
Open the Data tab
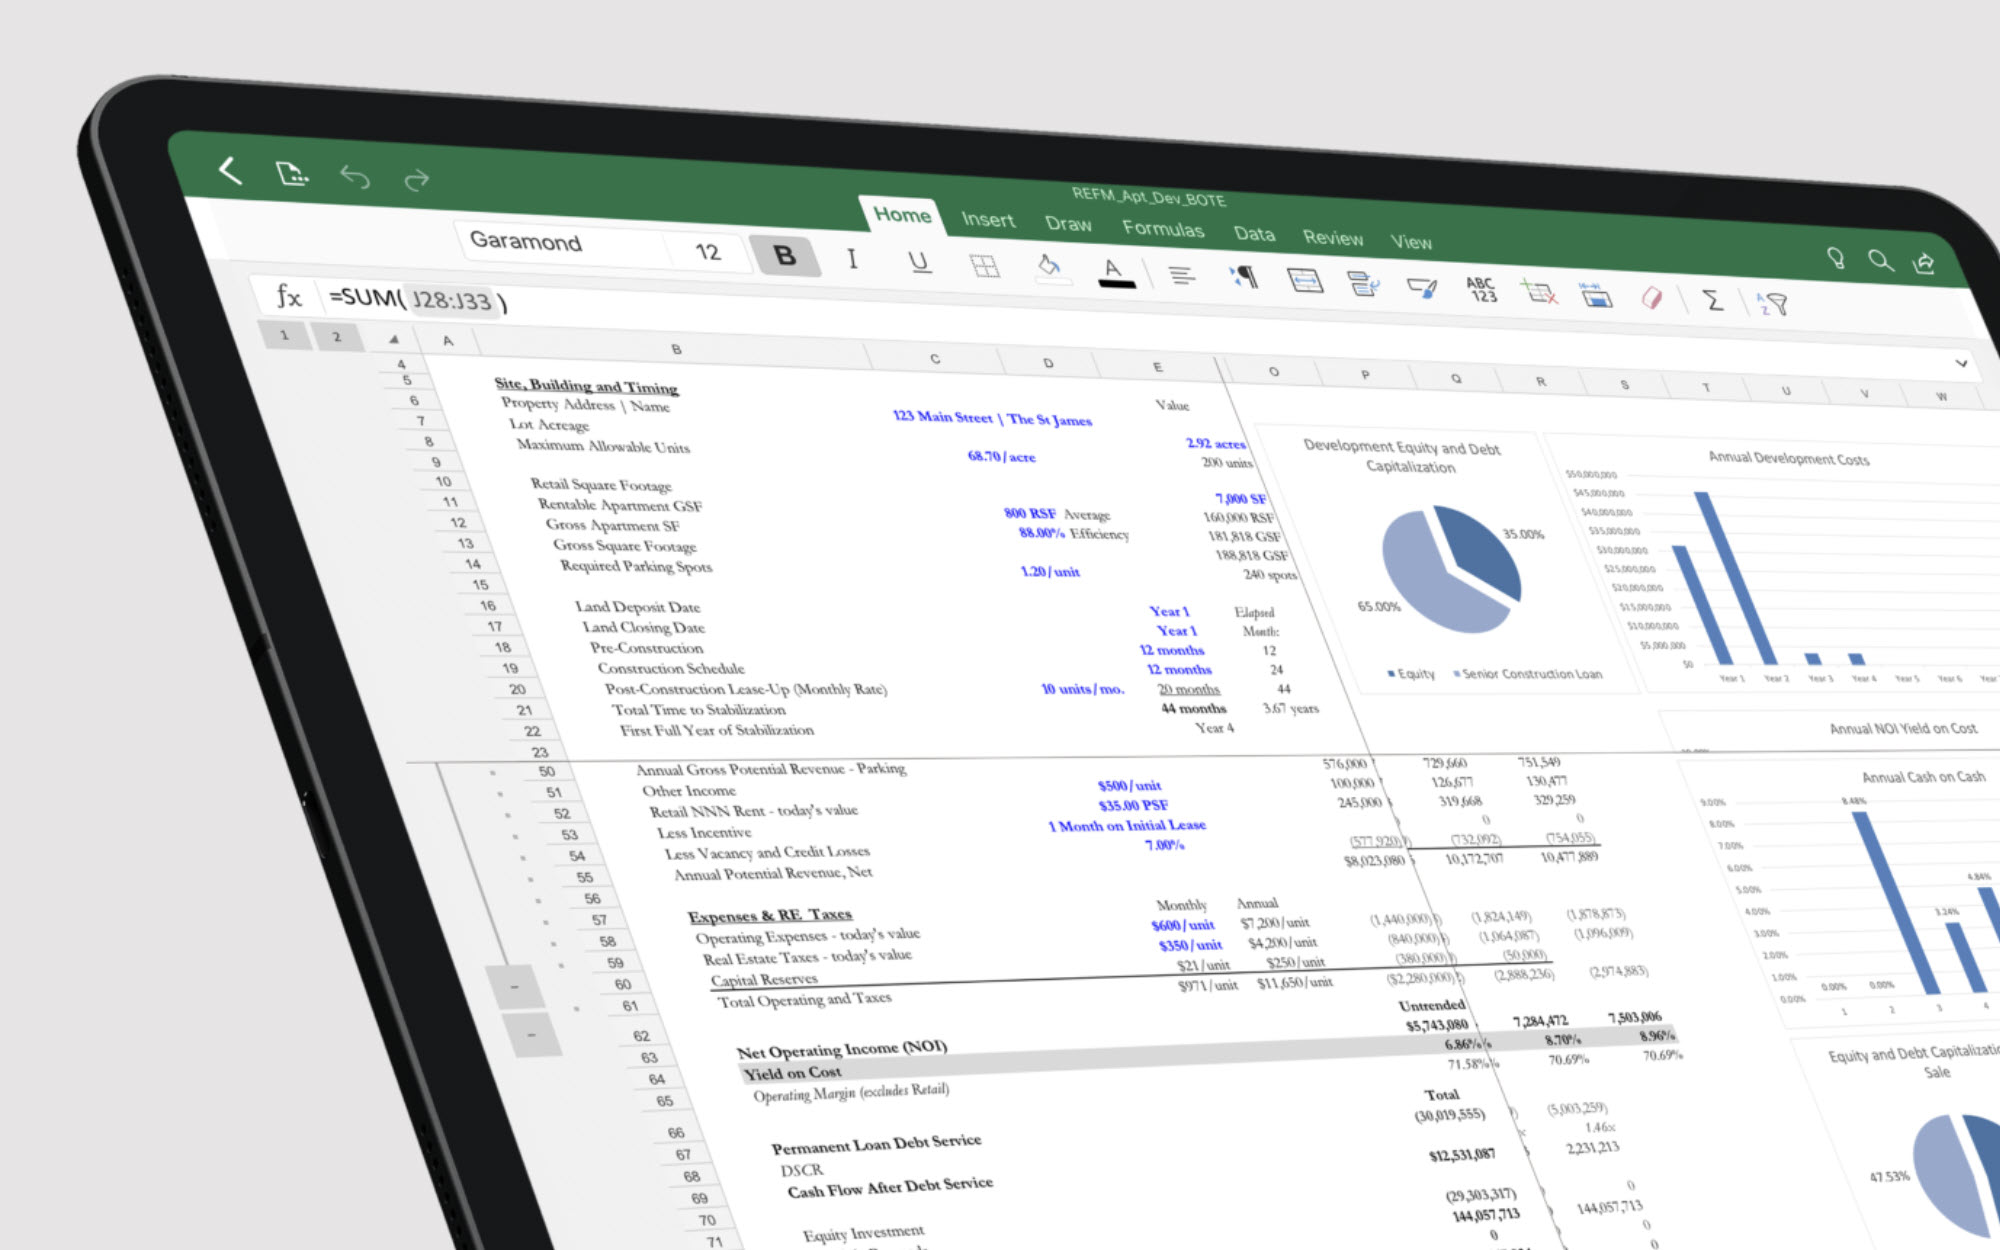1254,234
